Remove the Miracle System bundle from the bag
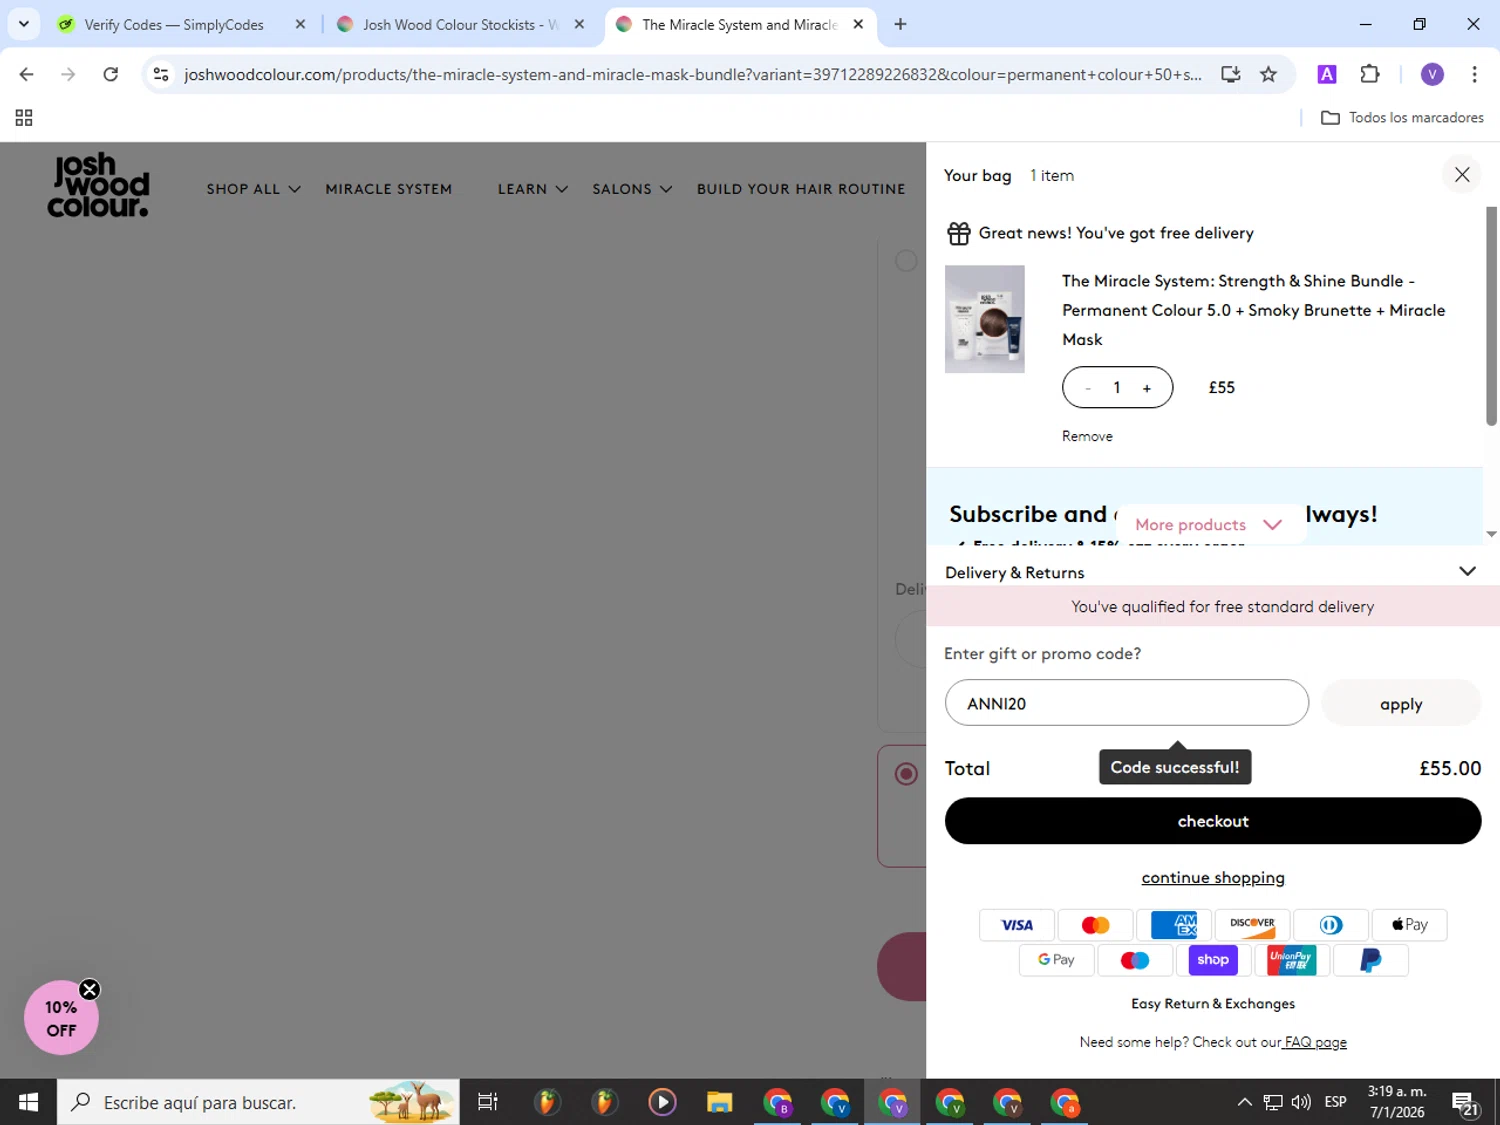1500x1125 pixels. pos(1087,436)
